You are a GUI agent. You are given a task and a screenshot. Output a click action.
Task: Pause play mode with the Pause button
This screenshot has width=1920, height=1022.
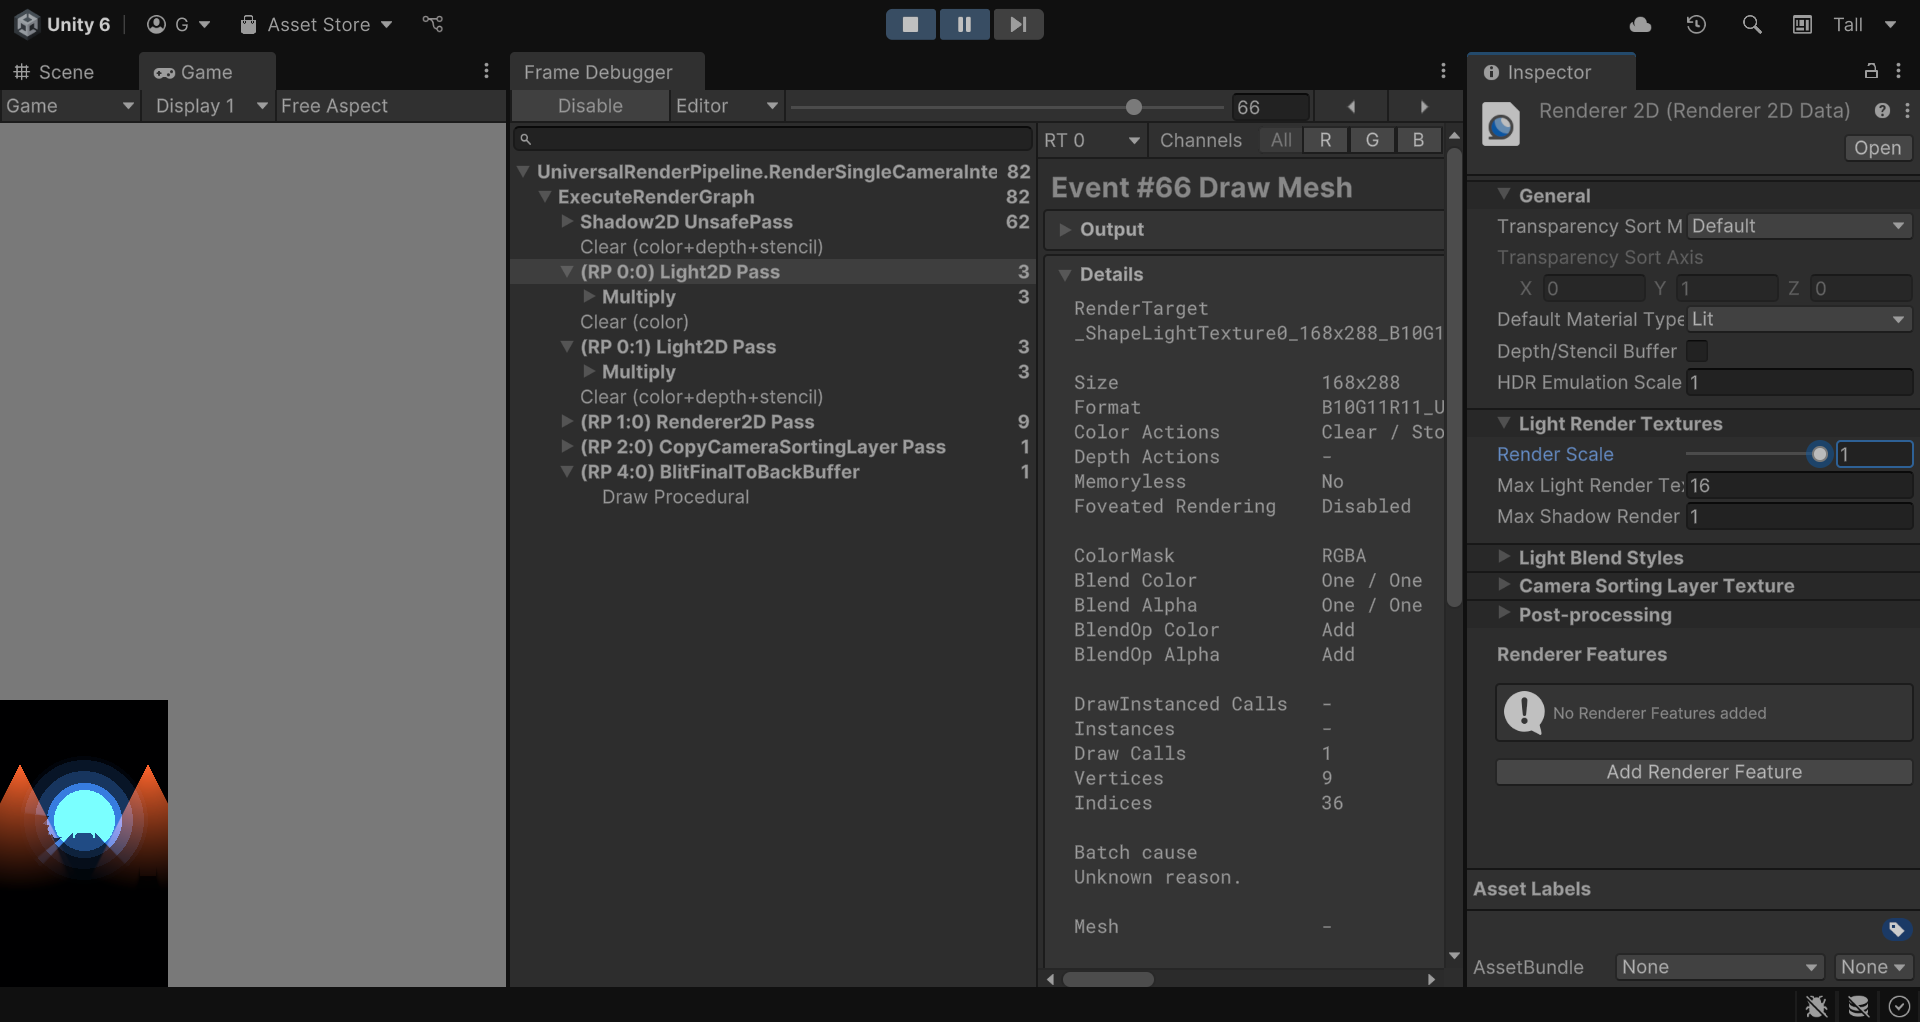point(964,24)
